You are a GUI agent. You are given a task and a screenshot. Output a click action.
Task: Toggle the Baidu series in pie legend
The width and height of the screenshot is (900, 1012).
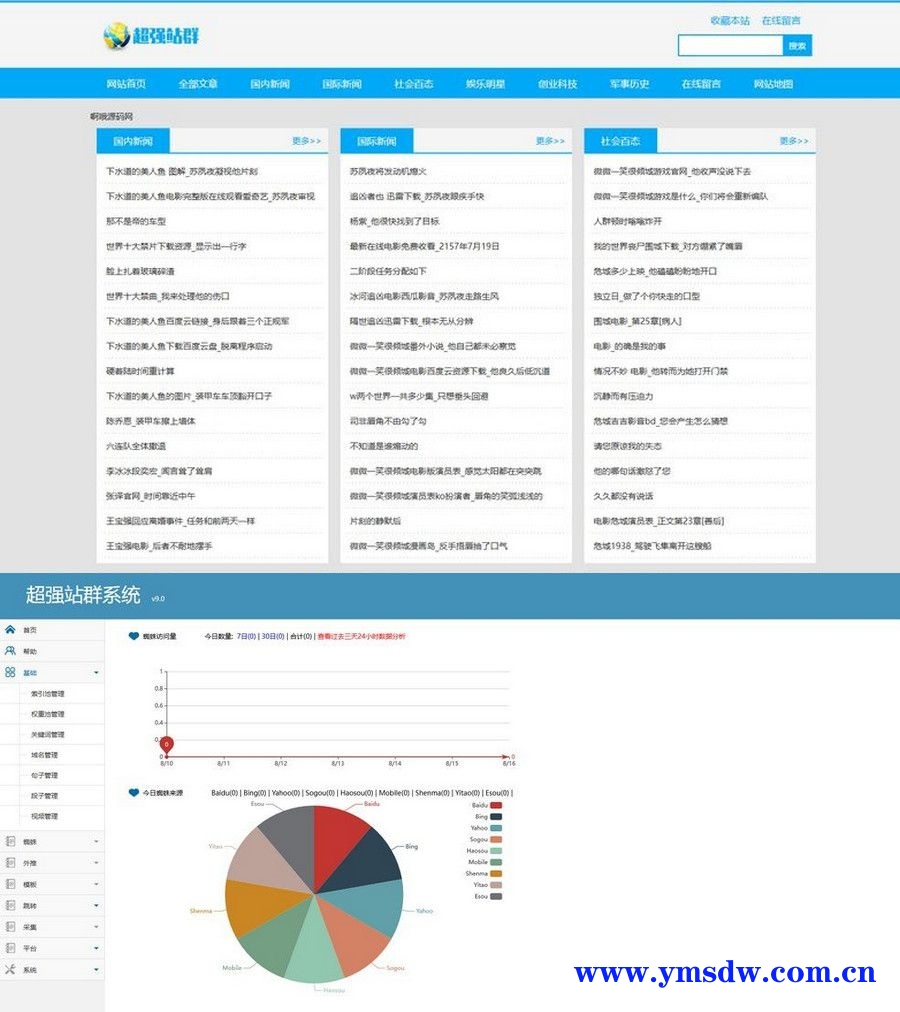coord(496,805)
